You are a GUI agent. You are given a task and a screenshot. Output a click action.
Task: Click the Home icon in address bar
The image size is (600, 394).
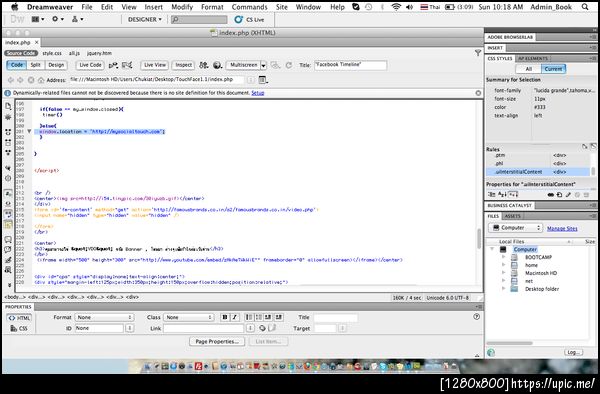[41, 80]
